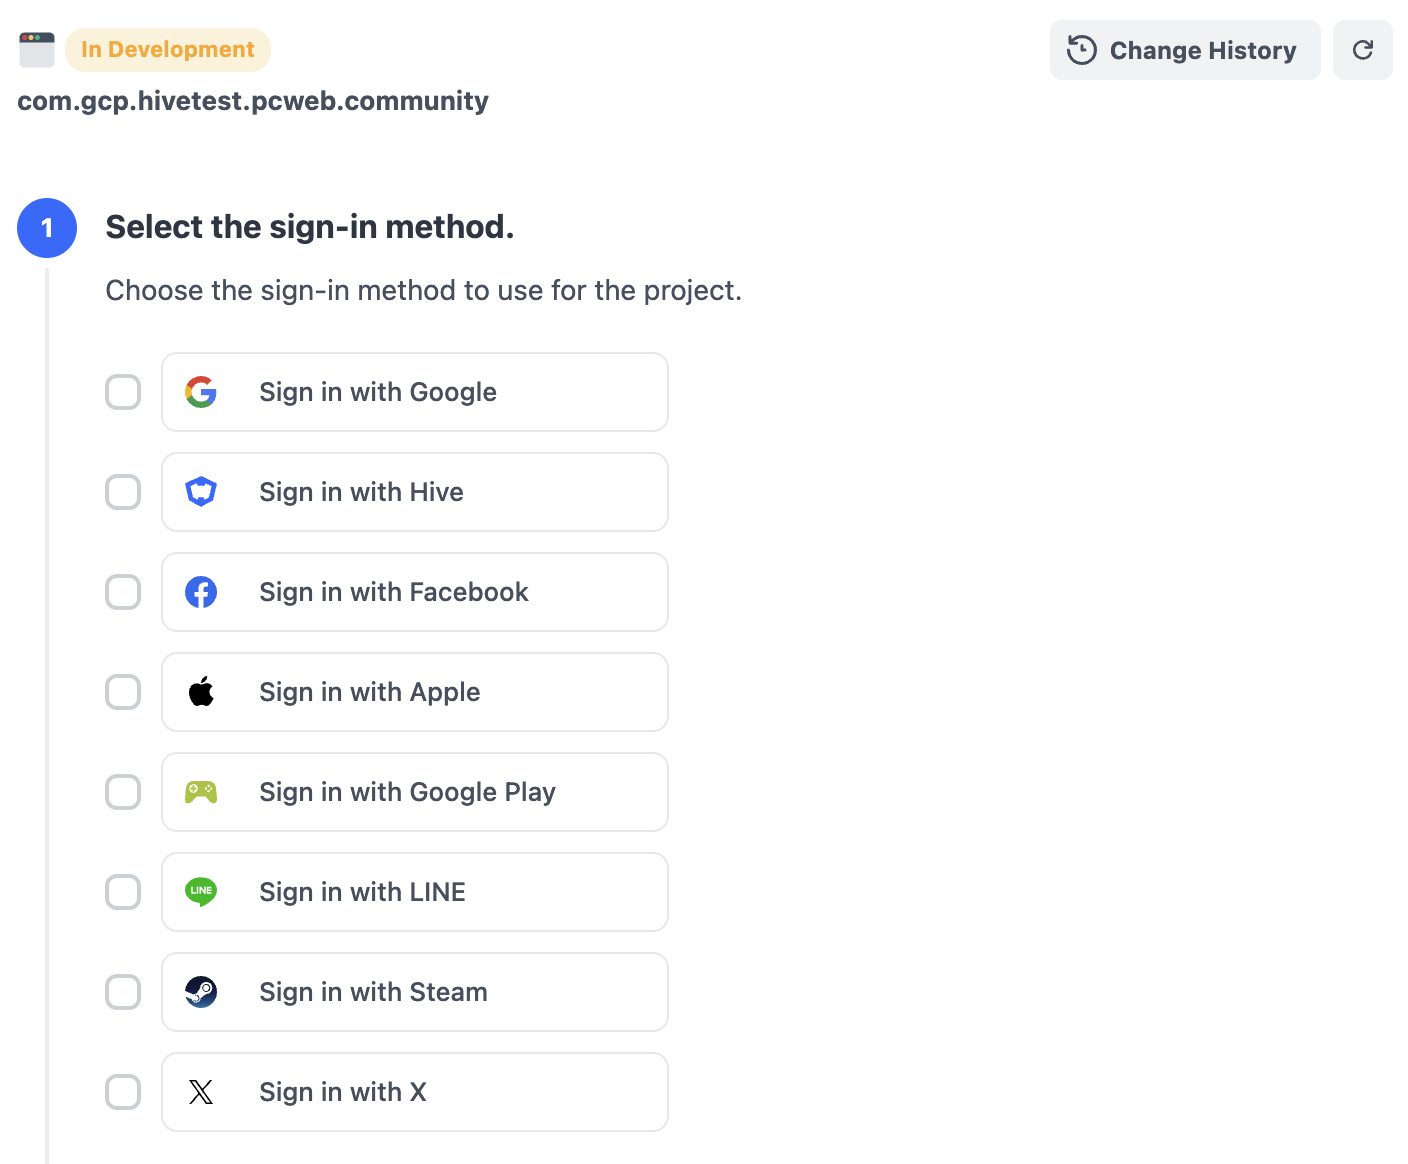Click the step 1 number badge

coord(47,228)
